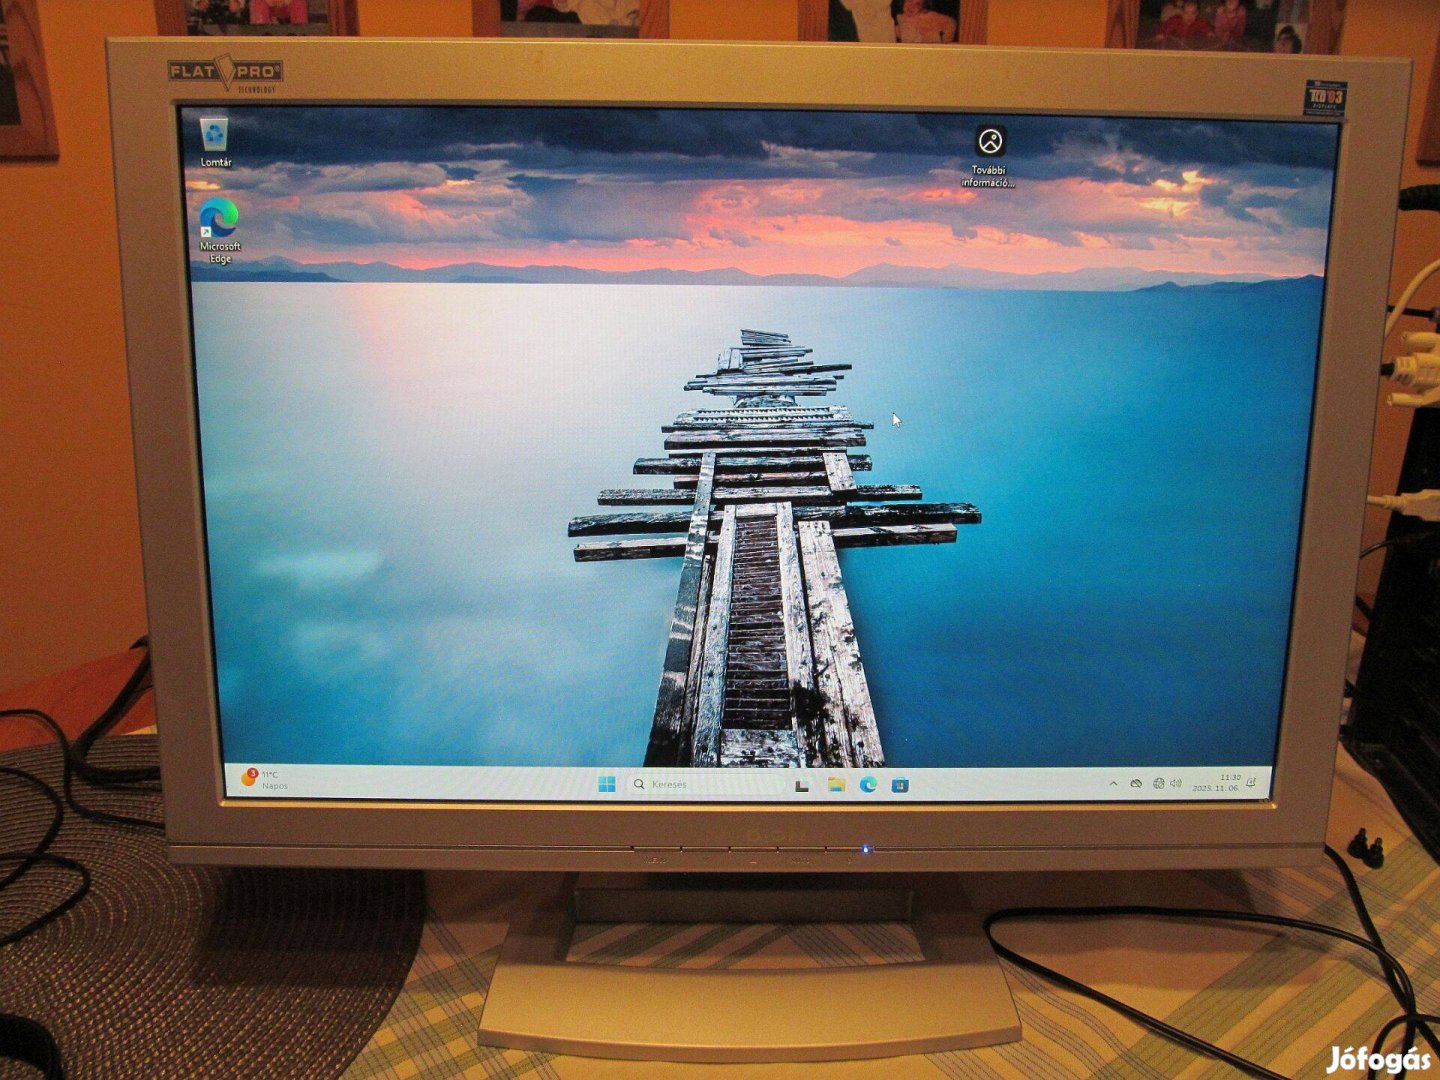Click the OneDrive cloud tray icon
Image resolution: width=1440 pixels, height=1080 pixels.
point(1136,784)
